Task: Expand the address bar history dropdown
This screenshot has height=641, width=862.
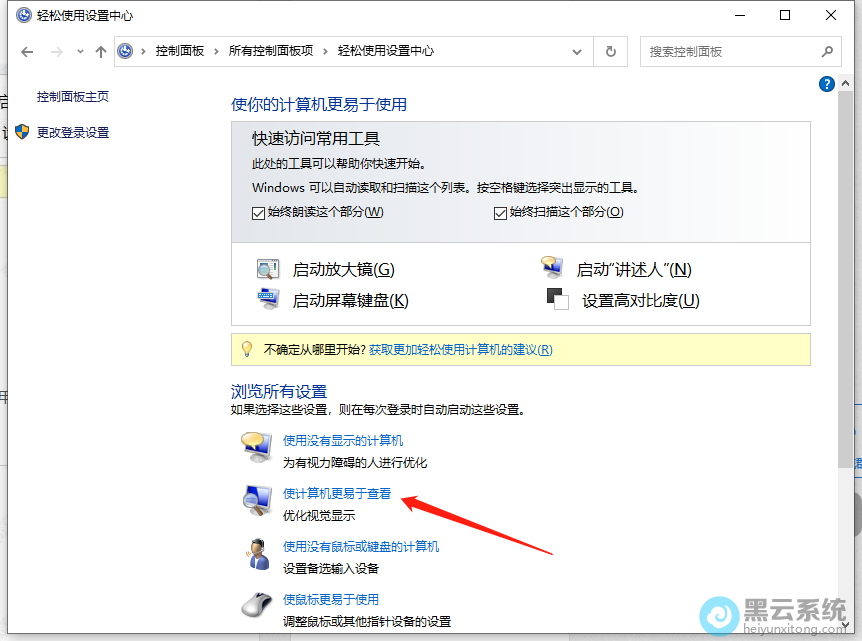Action: (x=577, y=52)
